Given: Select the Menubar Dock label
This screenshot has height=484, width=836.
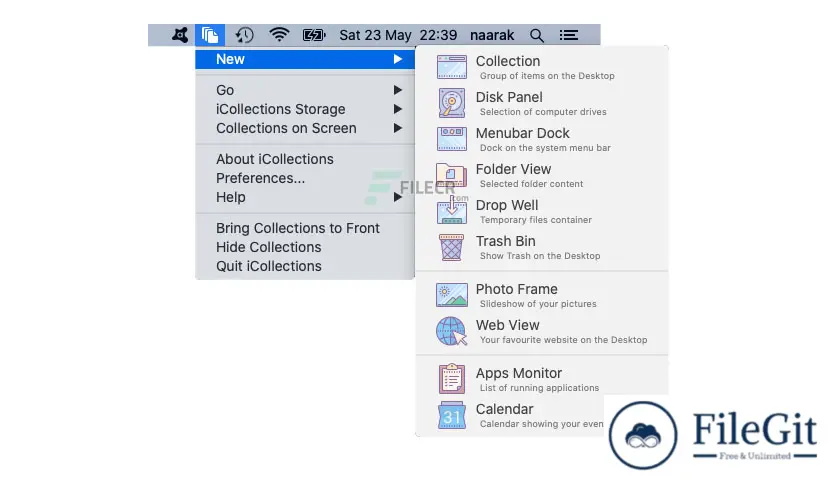Looking at the screenshot, I should pos(522,133).
